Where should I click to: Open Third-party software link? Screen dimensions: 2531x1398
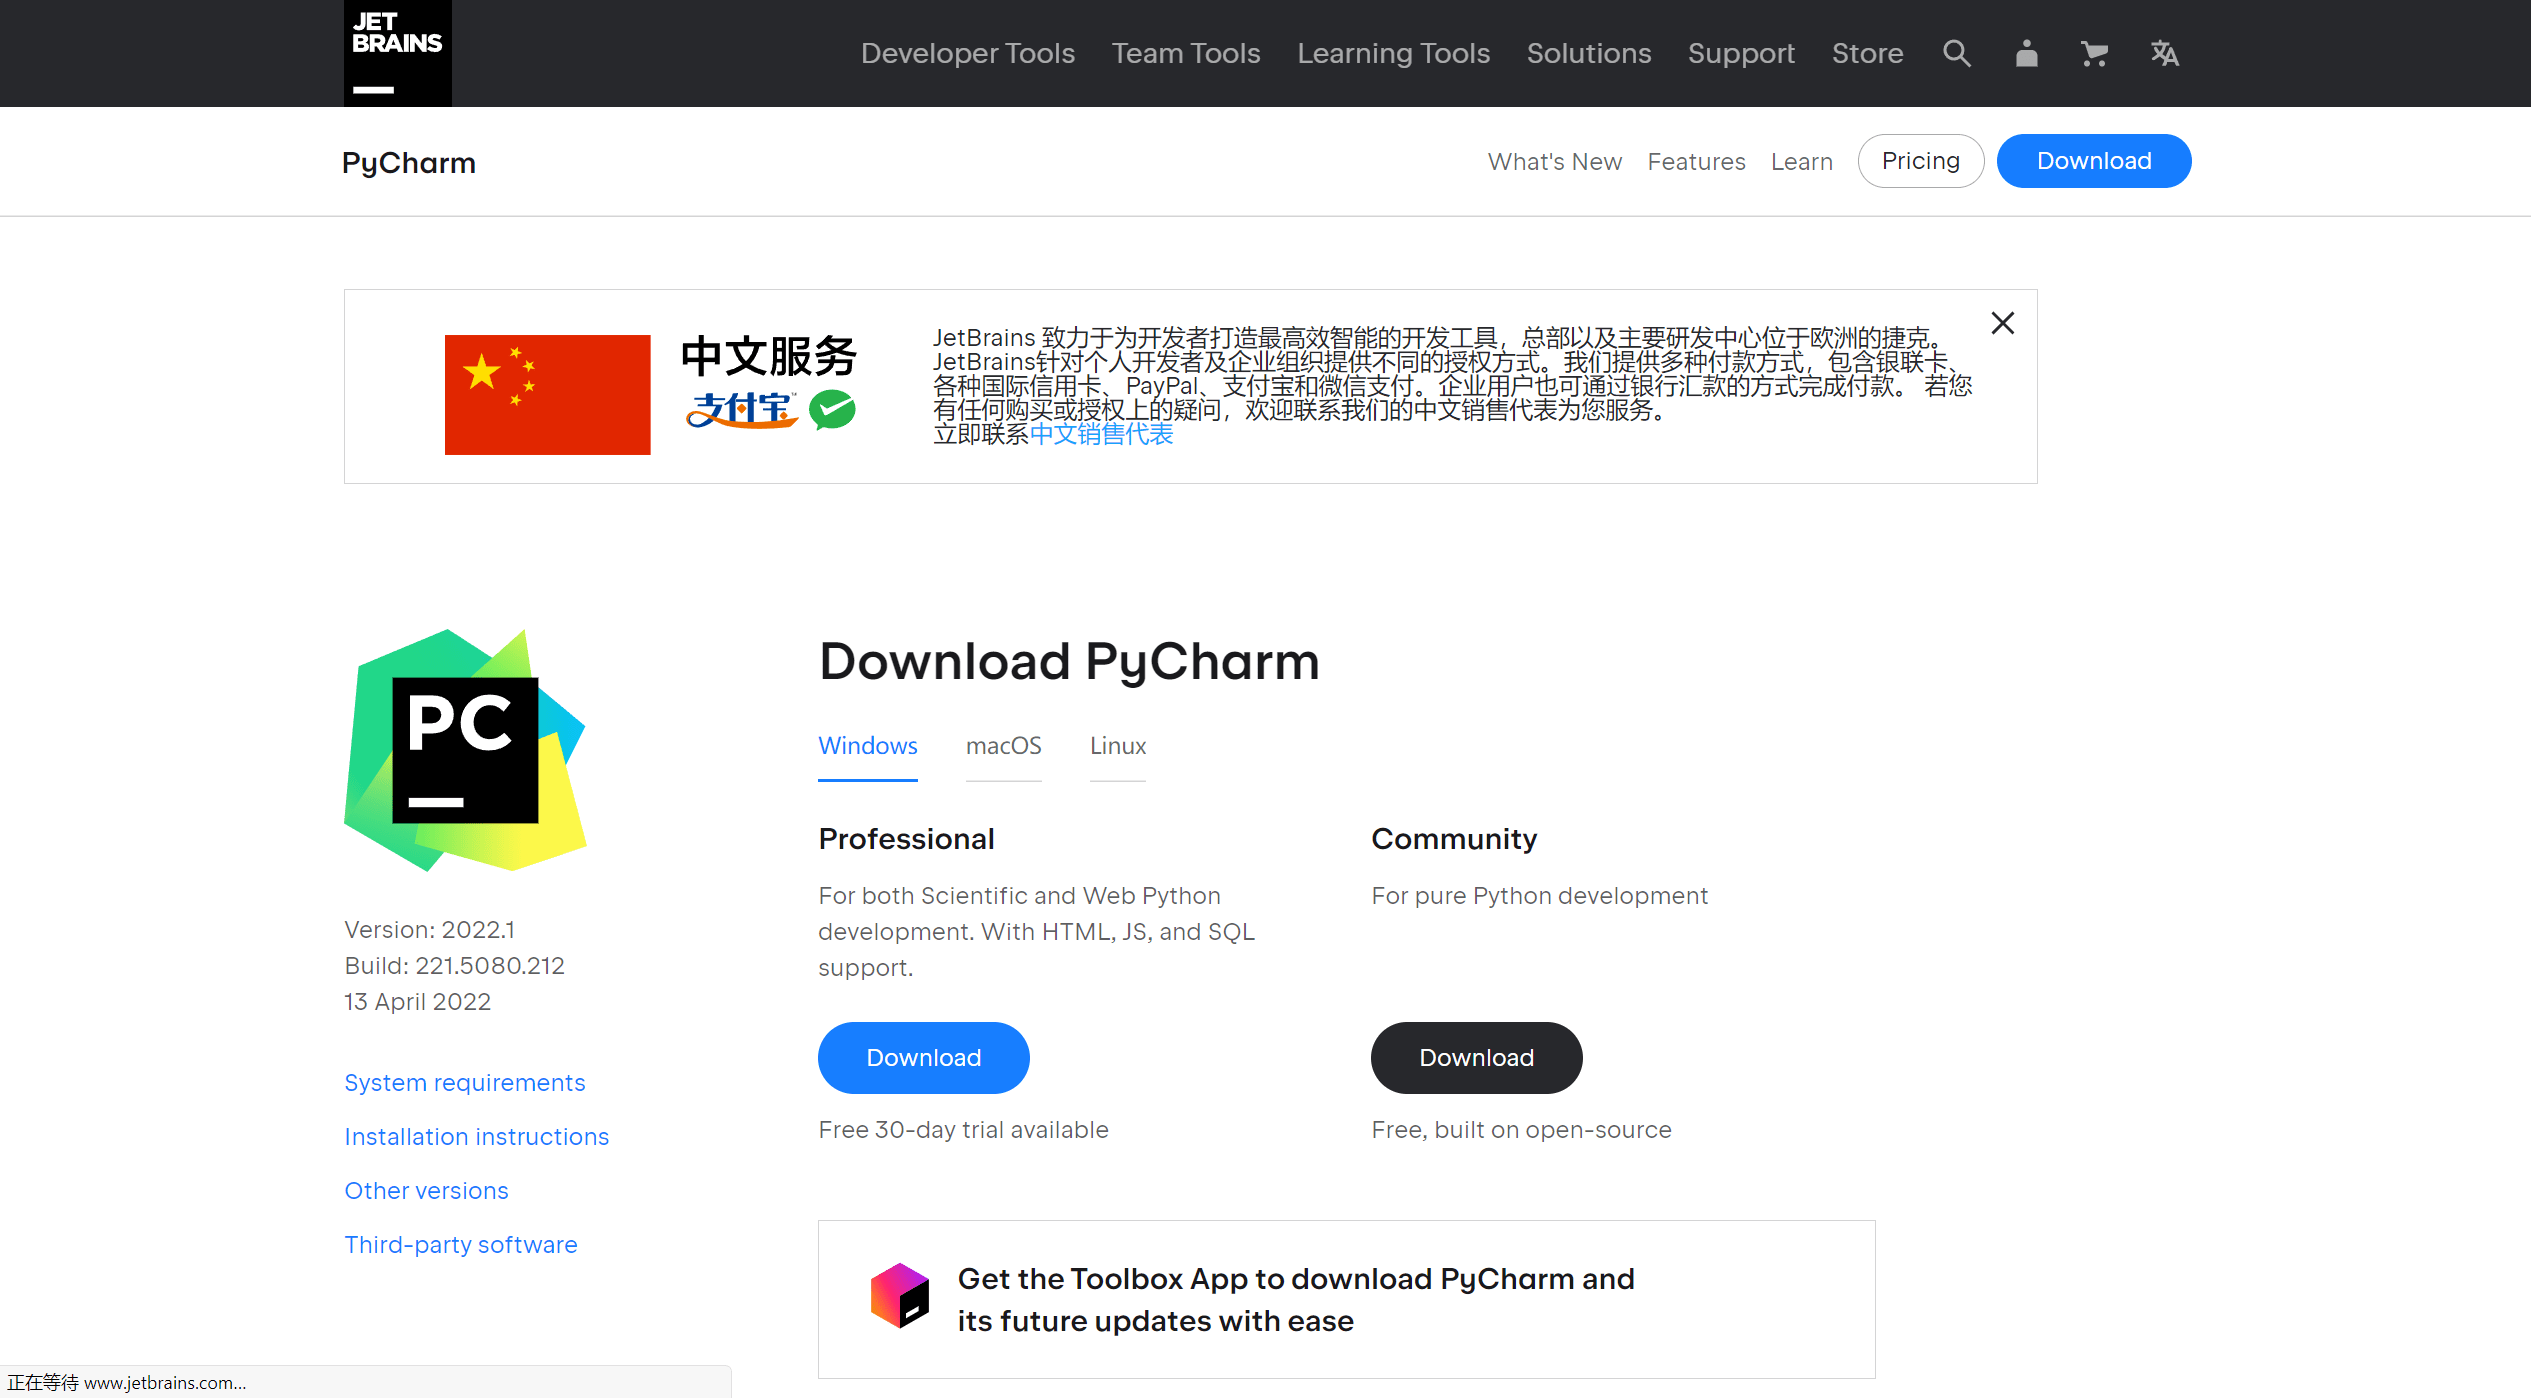pyautogui.click(x=460, y=1245)
